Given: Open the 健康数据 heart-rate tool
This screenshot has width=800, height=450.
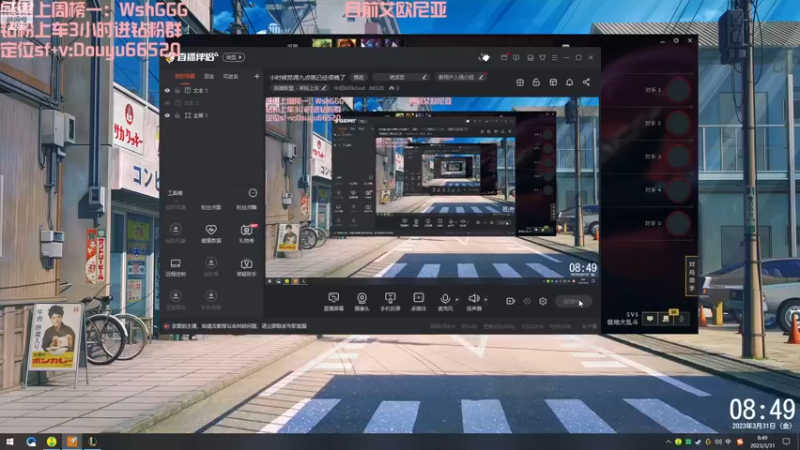Looking at the screenshot, I should tap(211, 233).
